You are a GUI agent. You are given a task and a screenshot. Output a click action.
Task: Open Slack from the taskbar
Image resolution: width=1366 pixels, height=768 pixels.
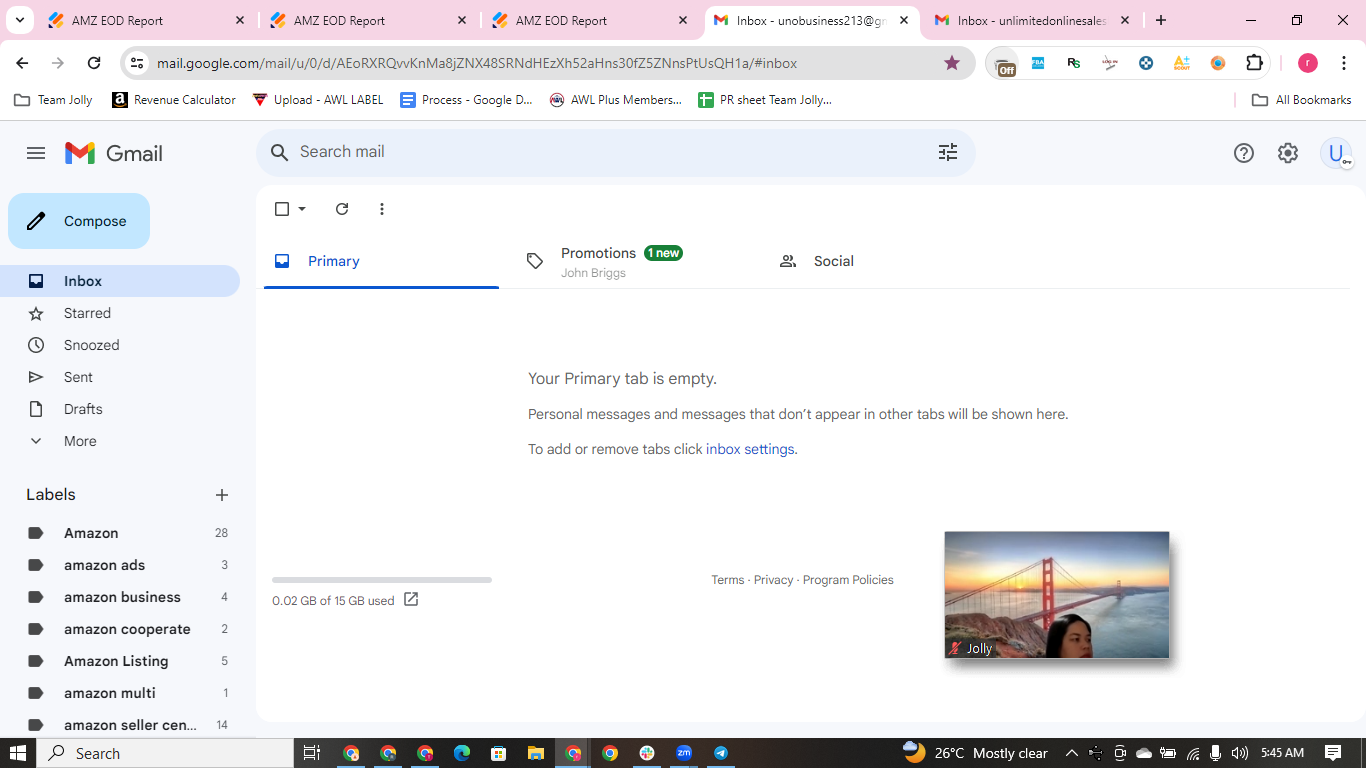647,753
